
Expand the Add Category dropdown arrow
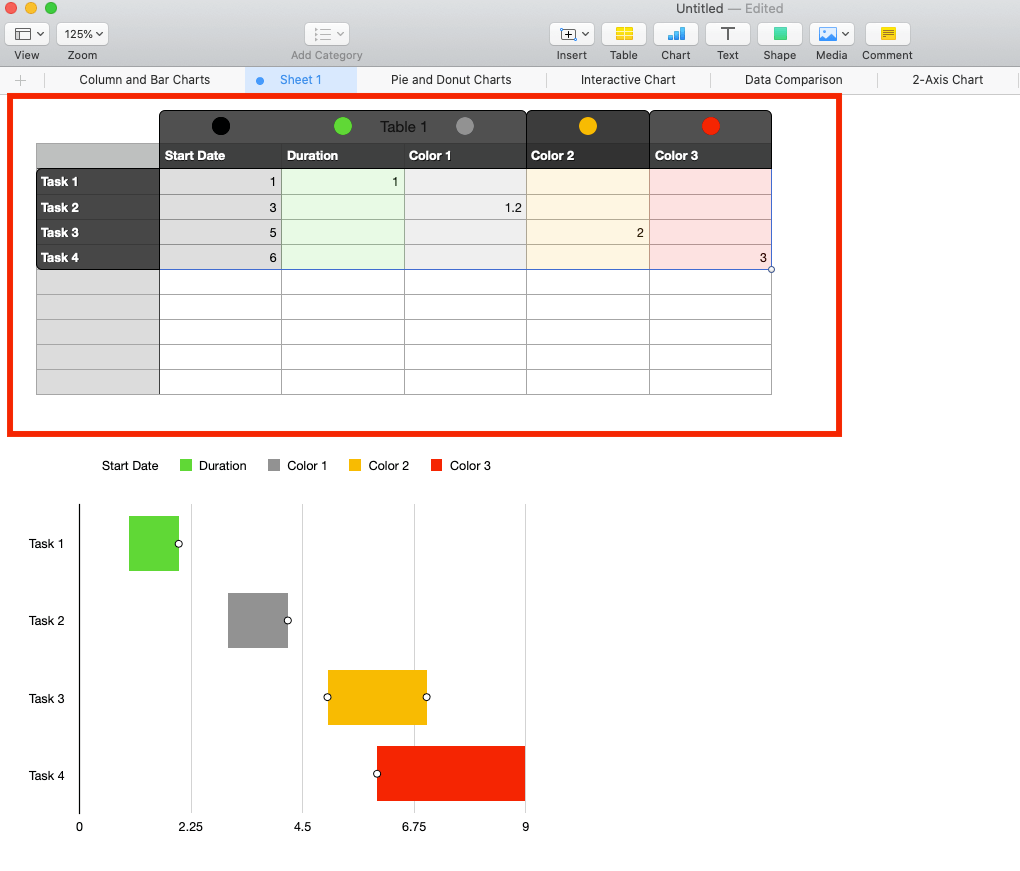click(339, 33)
